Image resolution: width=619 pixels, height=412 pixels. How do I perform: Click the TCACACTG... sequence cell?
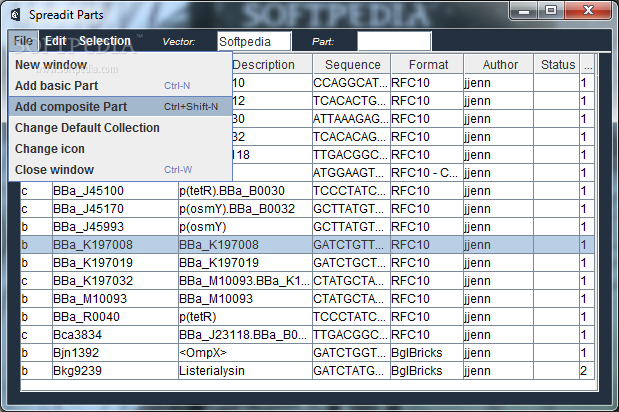click(351, 101)
